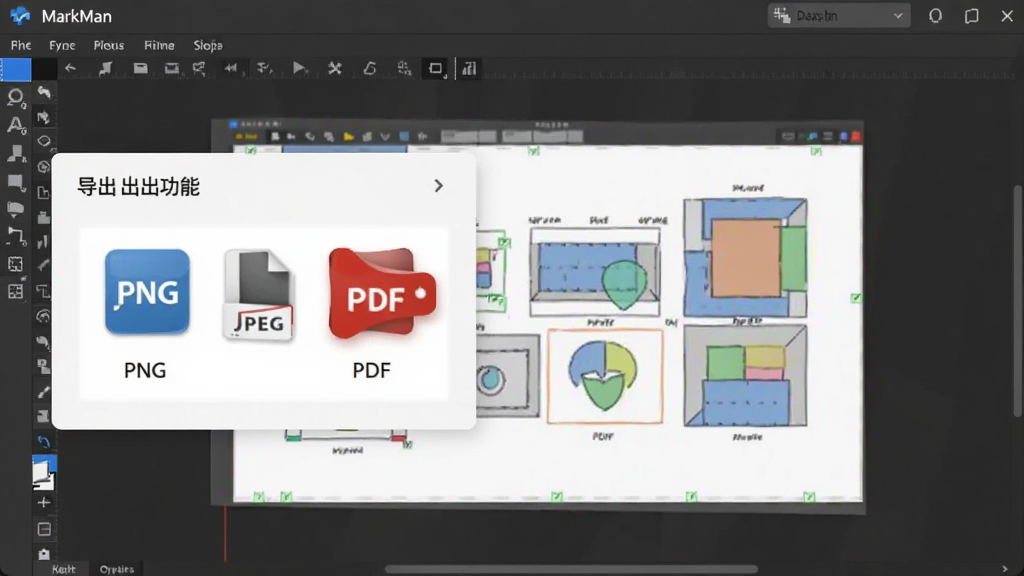Screen dimensions: 1024x576
Task: Pick the black swatch beside the blue swatch
Action: [44, 69]
